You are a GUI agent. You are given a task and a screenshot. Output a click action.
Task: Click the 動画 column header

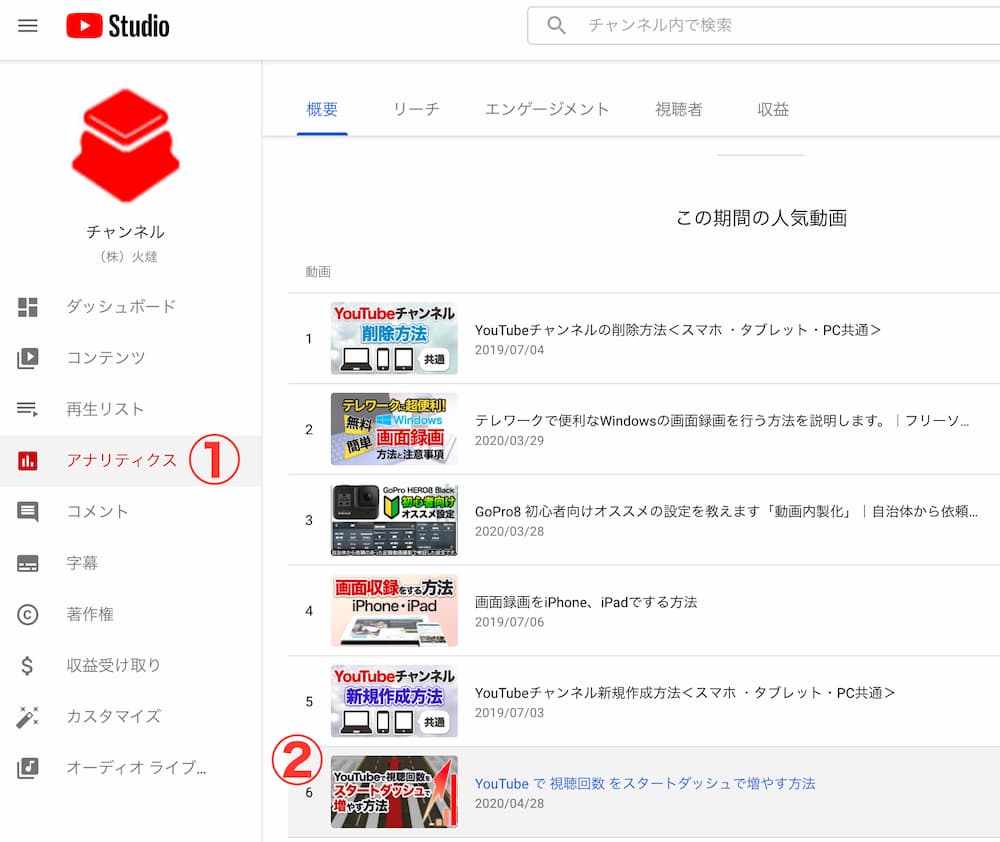[318, 272]
